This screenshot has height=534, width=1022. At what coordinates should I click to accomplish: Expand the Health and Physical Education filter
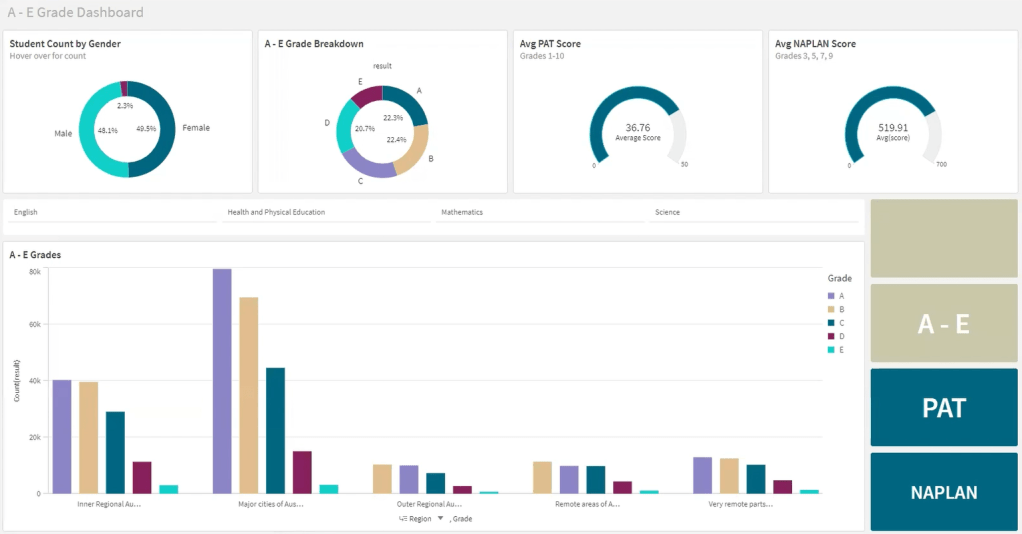pos(325,212)
